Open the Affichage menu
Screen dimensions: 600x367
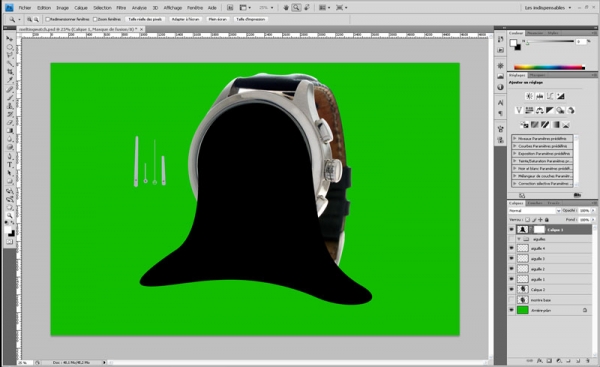point(173,8)
